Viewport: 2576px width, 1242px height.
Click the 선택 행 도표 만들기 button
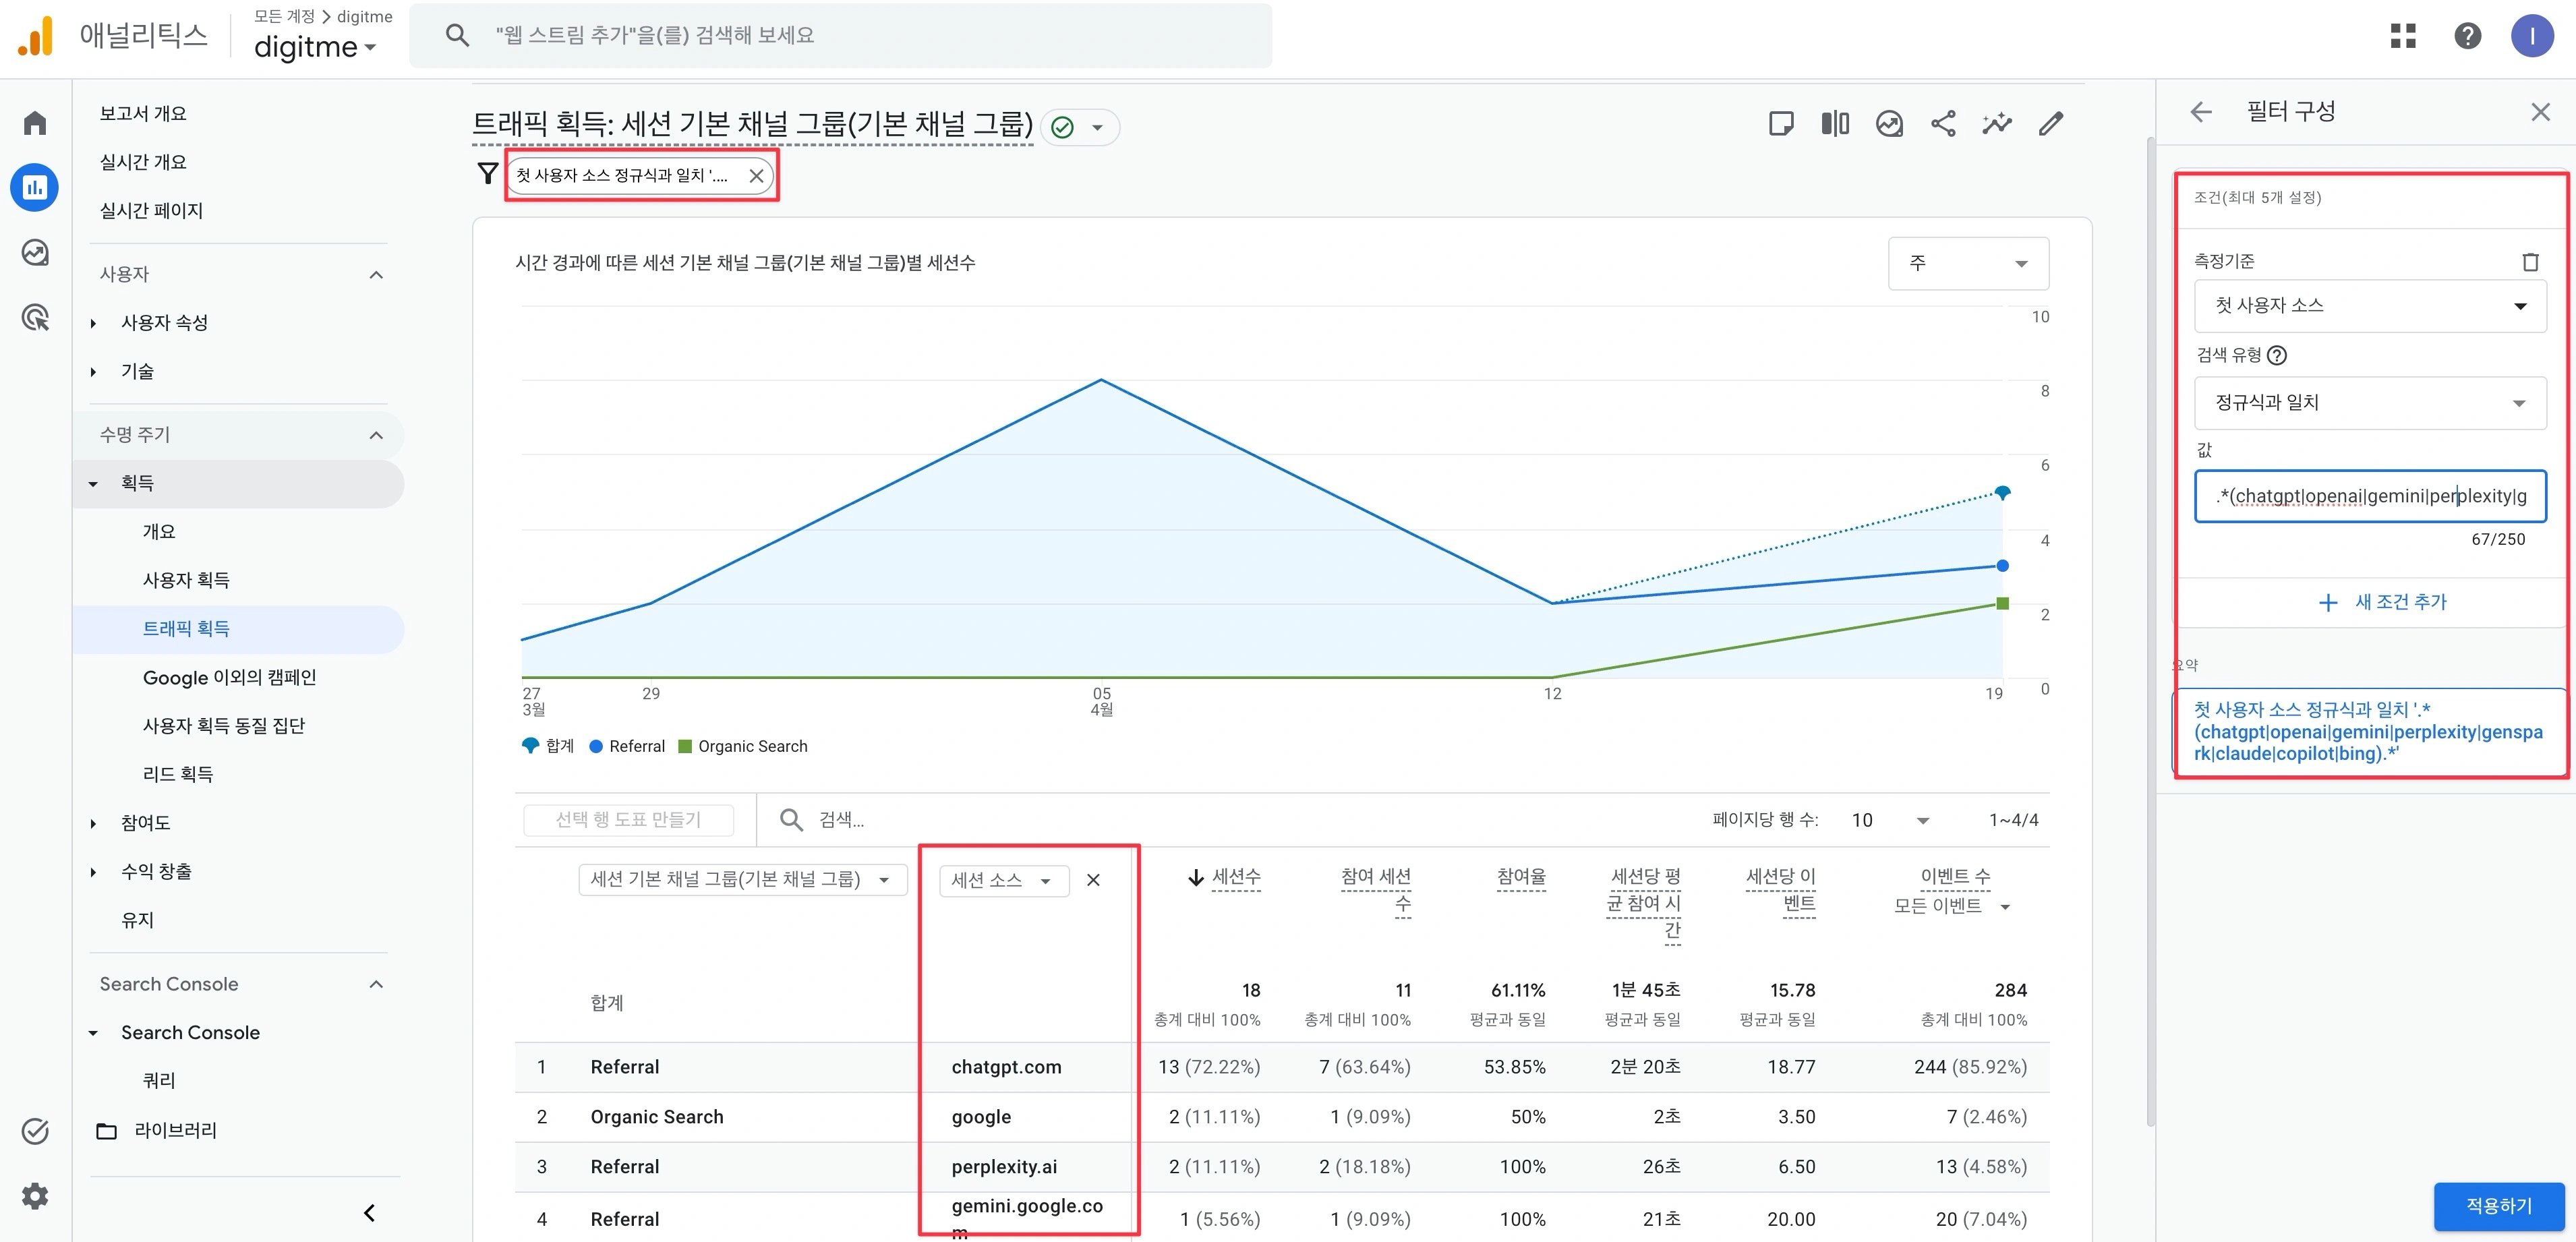tap(628, 820)
